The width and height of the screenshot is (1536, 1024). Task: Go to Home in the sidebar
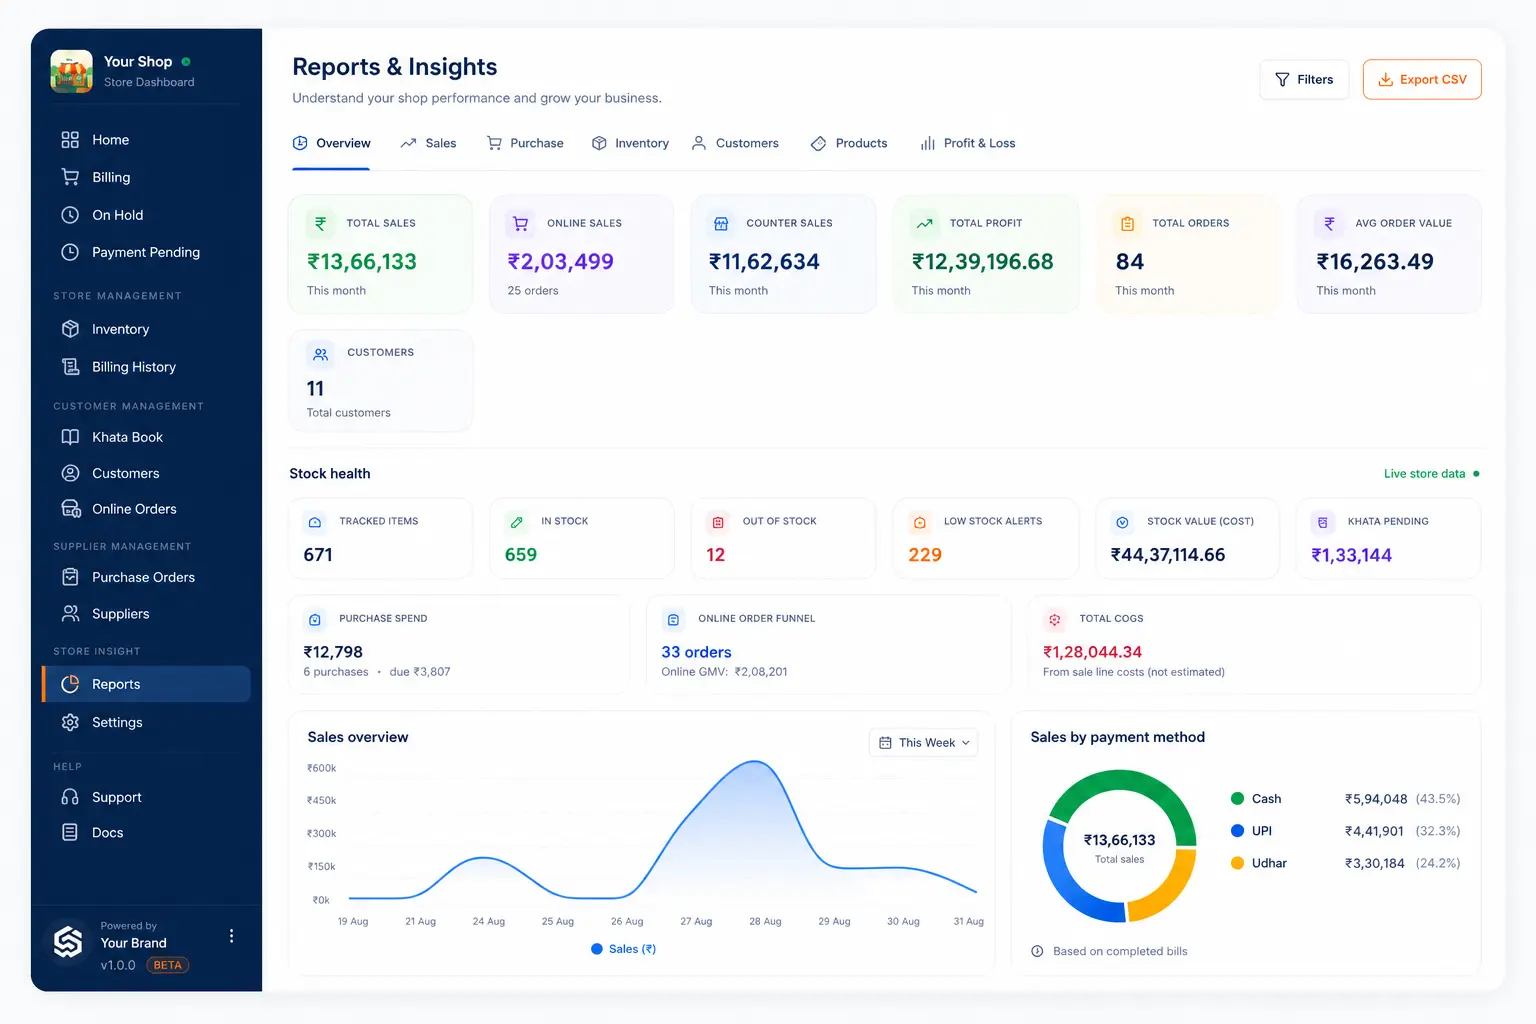tap(146, 140)
